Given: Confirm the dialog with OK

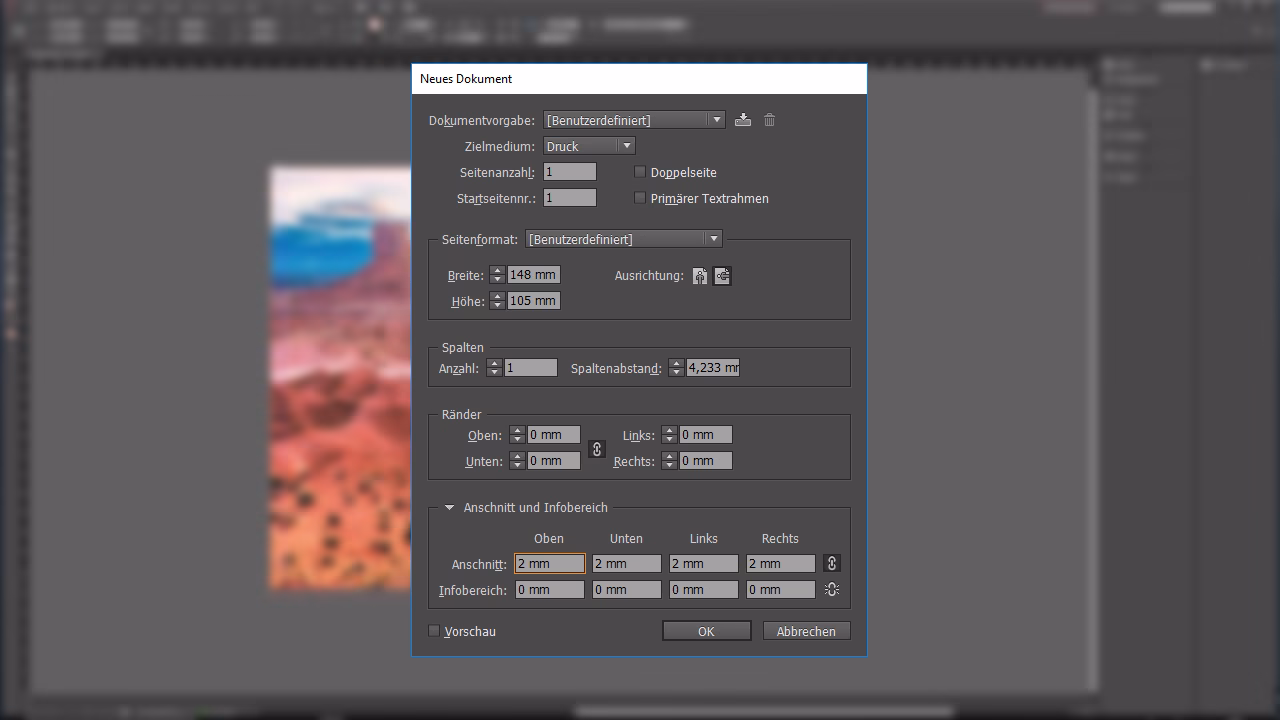Looking at the screenshot, I should tap(706, 630).
